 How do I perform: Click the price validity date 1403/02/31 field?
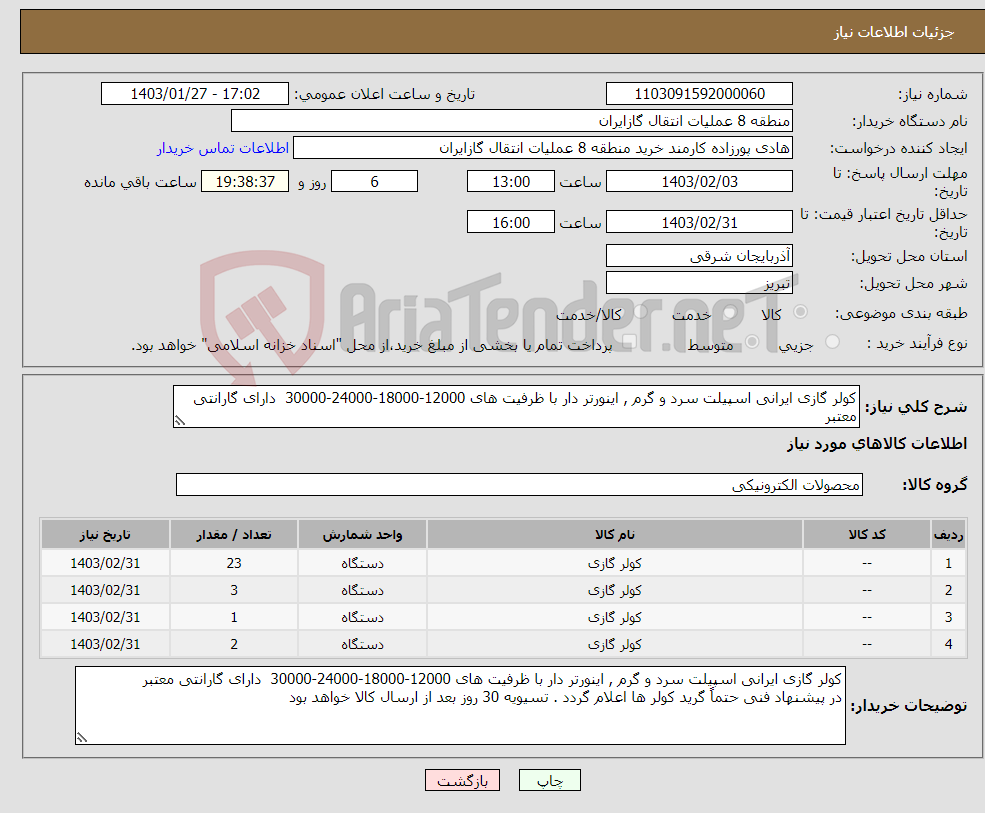coord(699,222)
